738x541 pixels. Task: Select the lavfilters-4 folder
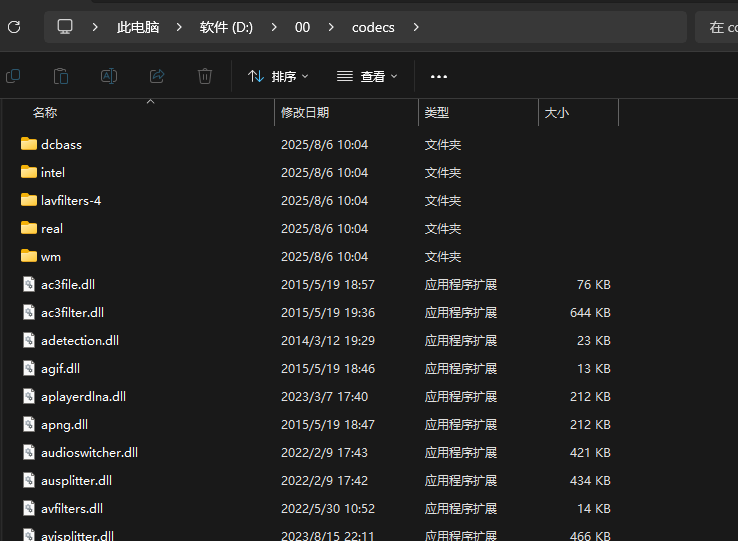(70, 200)
